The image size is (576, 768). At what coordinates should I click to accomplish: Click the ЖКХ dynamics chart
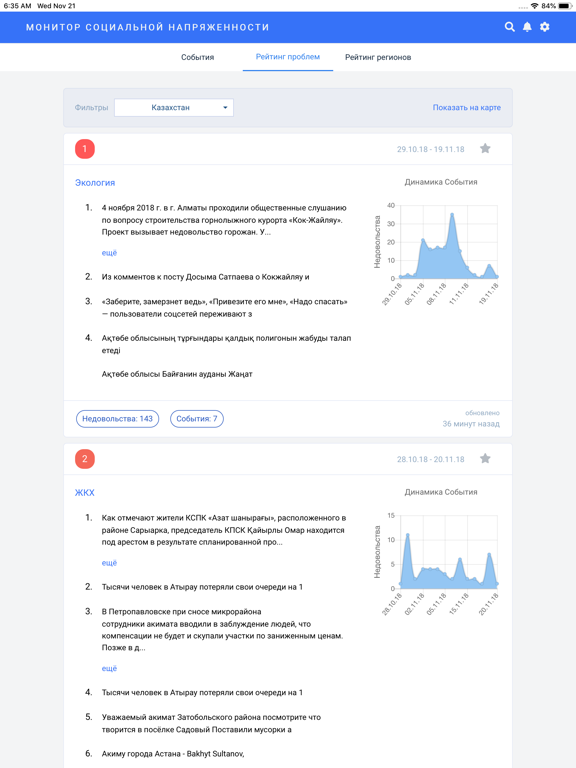[436, 562]
